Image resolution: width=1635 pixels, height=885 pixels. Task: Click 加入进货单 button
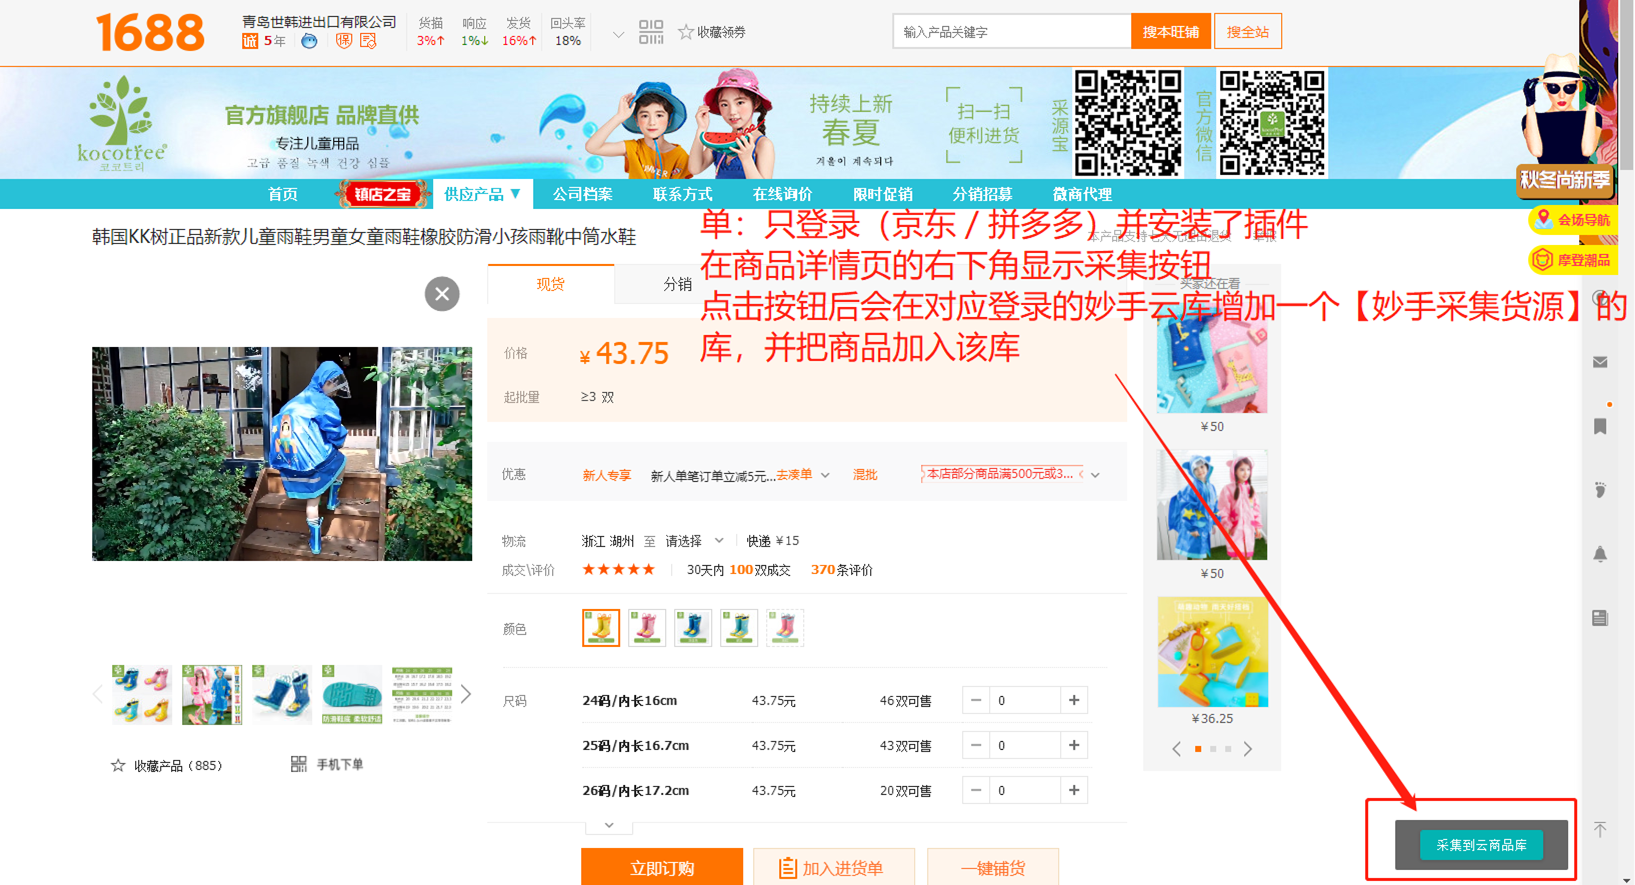click(834, 867)
